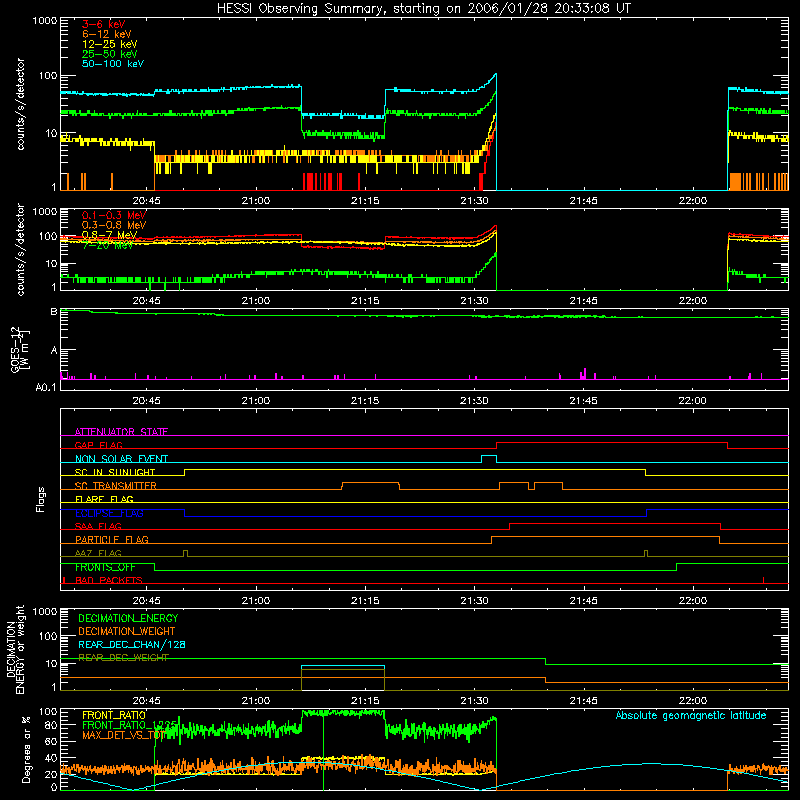
Task: Select the ECLIPSE_FLAG label
Action: pos(109,513)
